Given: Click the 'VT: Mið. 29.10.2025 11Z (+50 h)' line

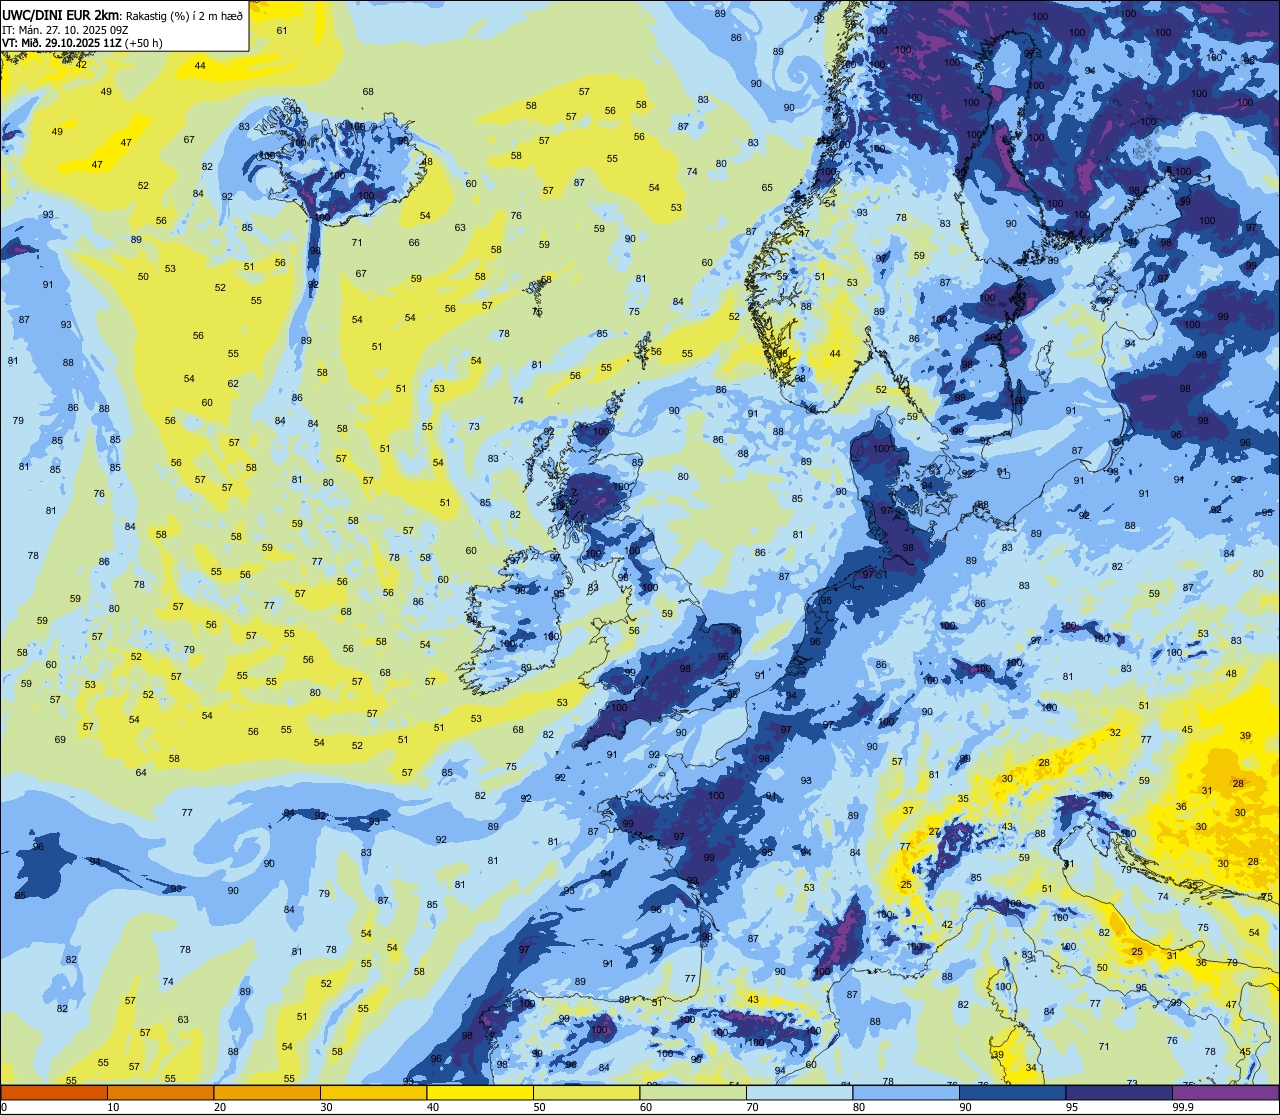Looking at the screenshot, I should tap(82, 43).
